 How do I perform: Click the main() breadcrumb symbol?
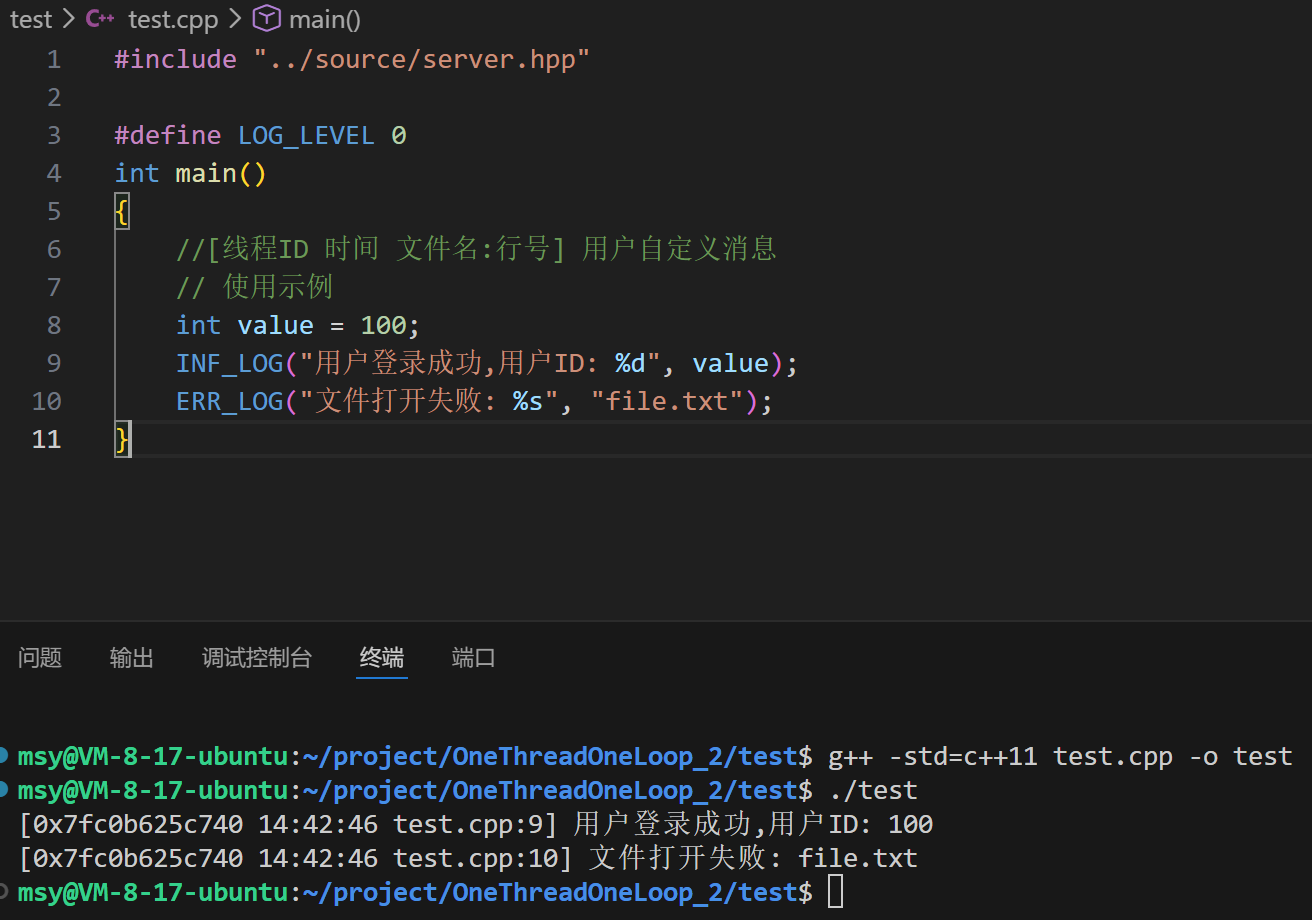click(324, 19)
